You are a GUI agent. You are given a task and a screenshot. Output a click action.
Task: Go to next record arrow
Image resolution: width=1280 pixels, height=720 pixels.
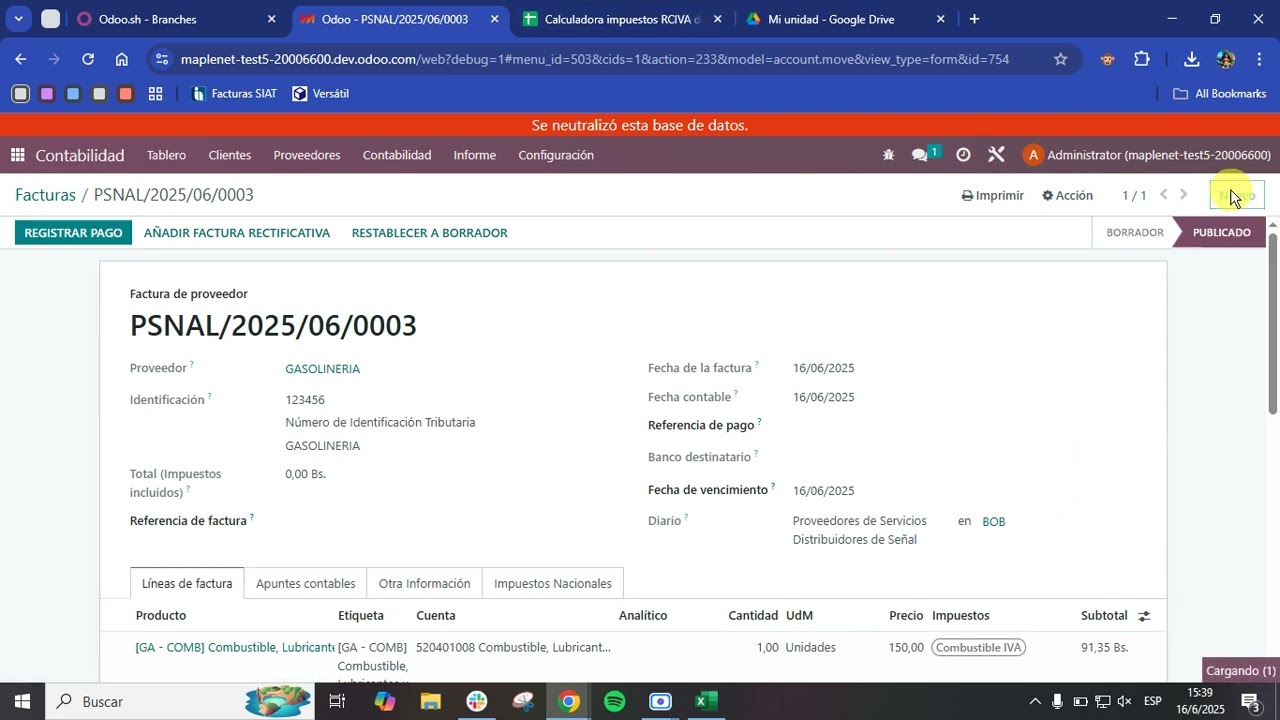[1184, 195]
